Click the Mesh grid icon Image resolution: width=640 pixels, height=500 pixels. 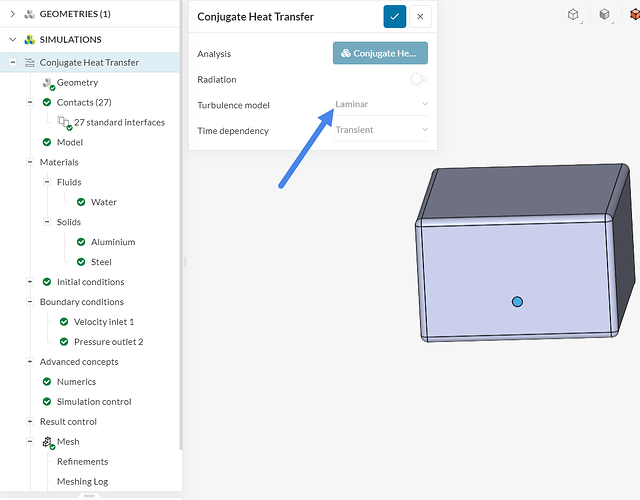pyautogui.click(x=48, y=443)
